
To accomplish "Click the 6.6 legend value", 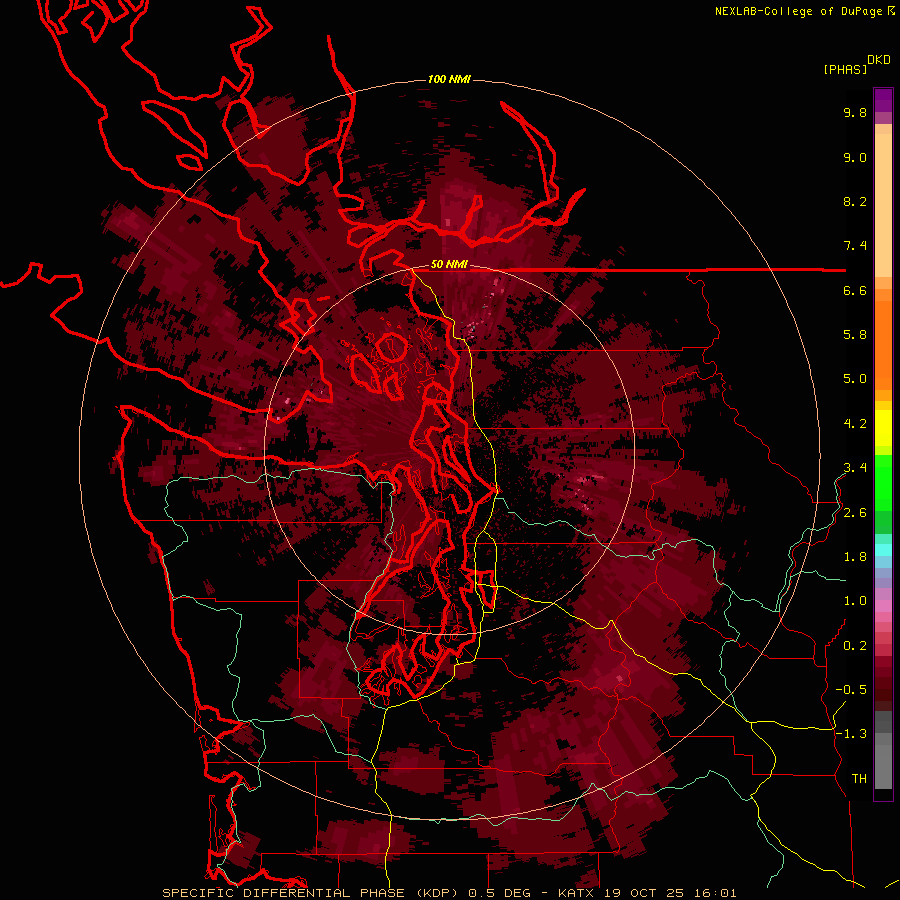I will (x=855, y=291).
